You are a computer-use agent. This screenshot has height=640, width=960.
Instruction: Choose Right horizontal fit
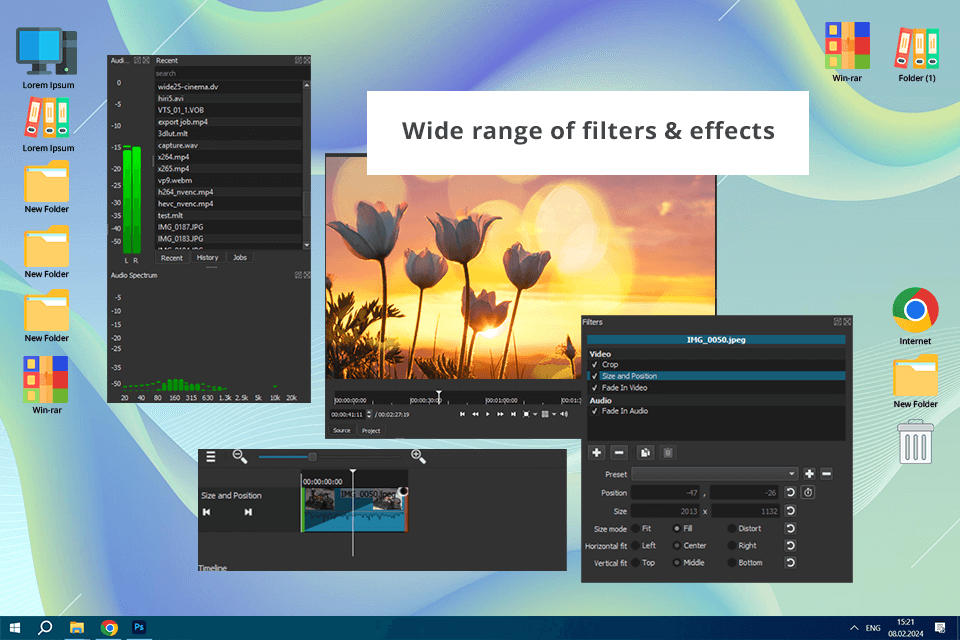(732, 546)
